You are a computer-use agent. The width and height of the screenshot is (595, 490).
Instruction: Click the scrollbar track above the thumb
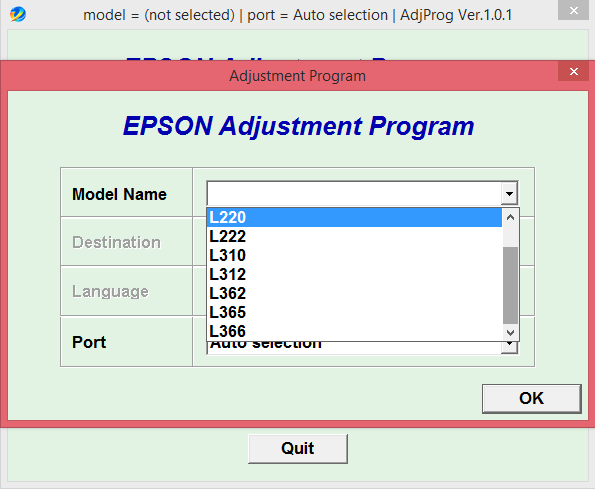click(x=510, y=236)
